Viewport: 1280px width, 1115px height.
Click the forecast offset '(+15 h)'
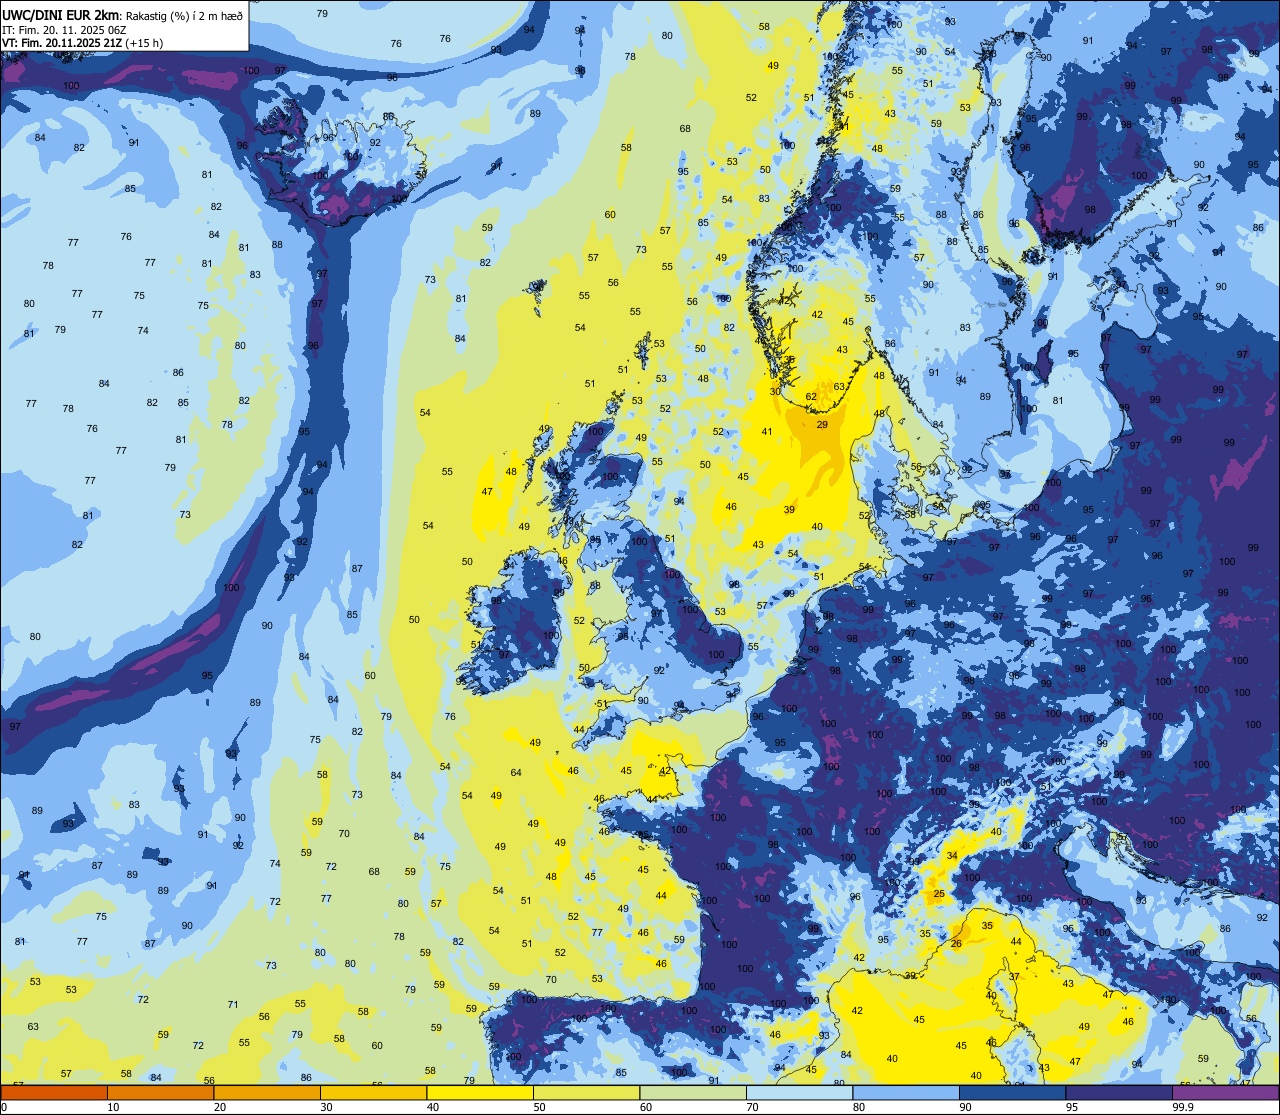click(144, 43)
